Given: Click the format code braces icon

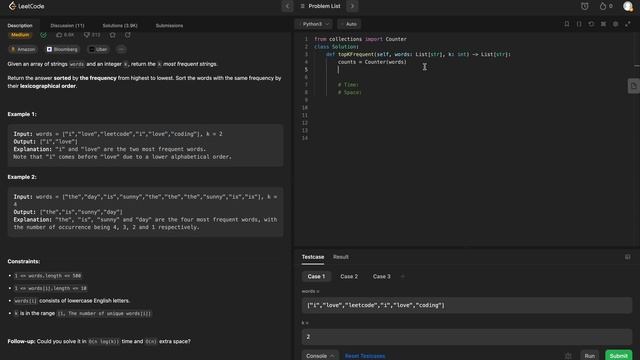Looking at the screenshot, I should click(579, 24).
